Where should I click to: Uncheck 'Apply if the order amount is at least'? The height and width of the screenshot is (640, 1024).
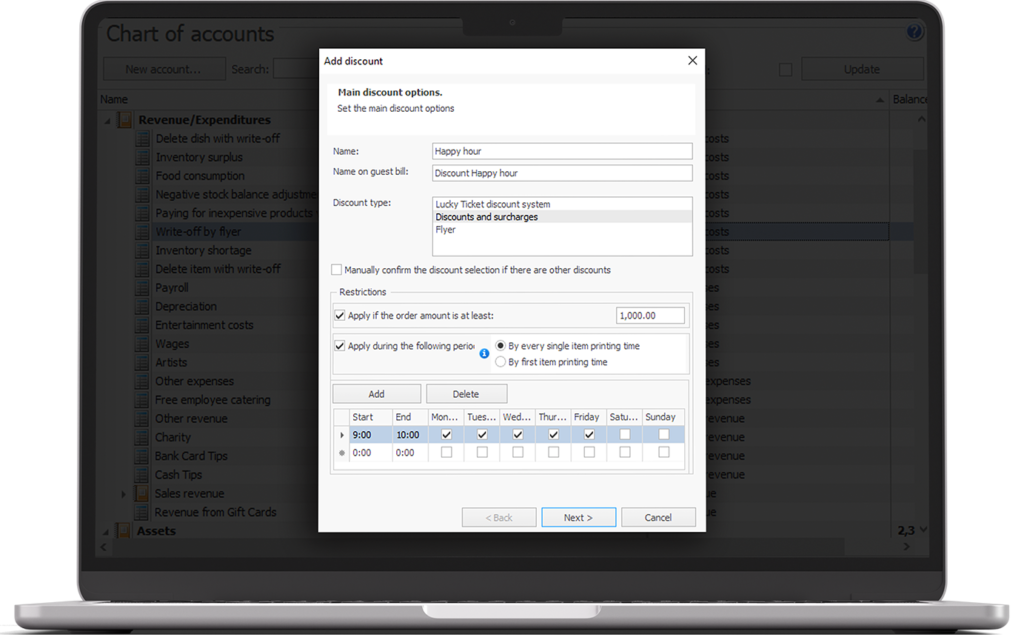[x=340, y=315]
